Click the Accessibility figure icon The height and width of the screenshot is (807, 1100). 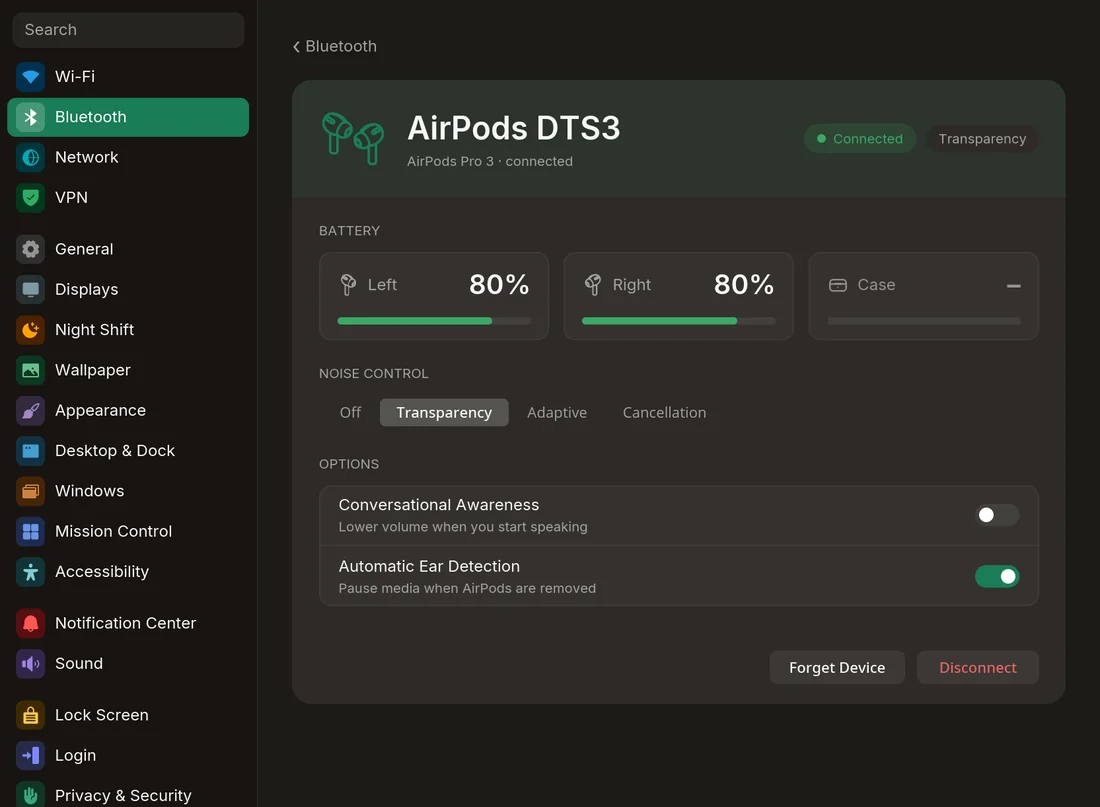[x=30, y=572]
